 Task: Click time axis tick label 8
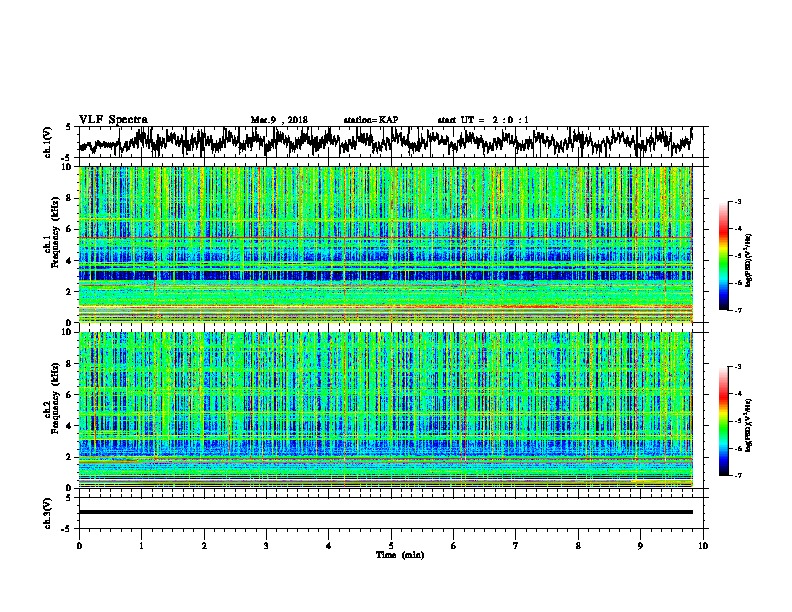[578, 546]
